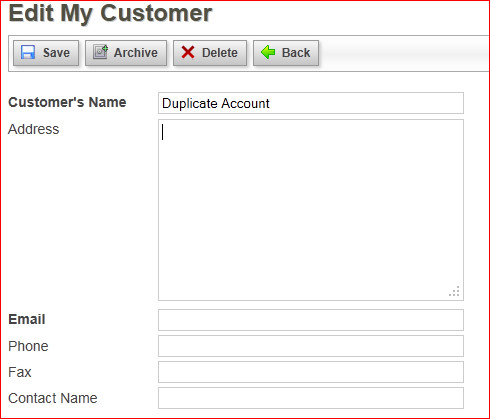Grab the Address box resize grip
This screenshot has height=419, width=490.
[x=454, y=291]
